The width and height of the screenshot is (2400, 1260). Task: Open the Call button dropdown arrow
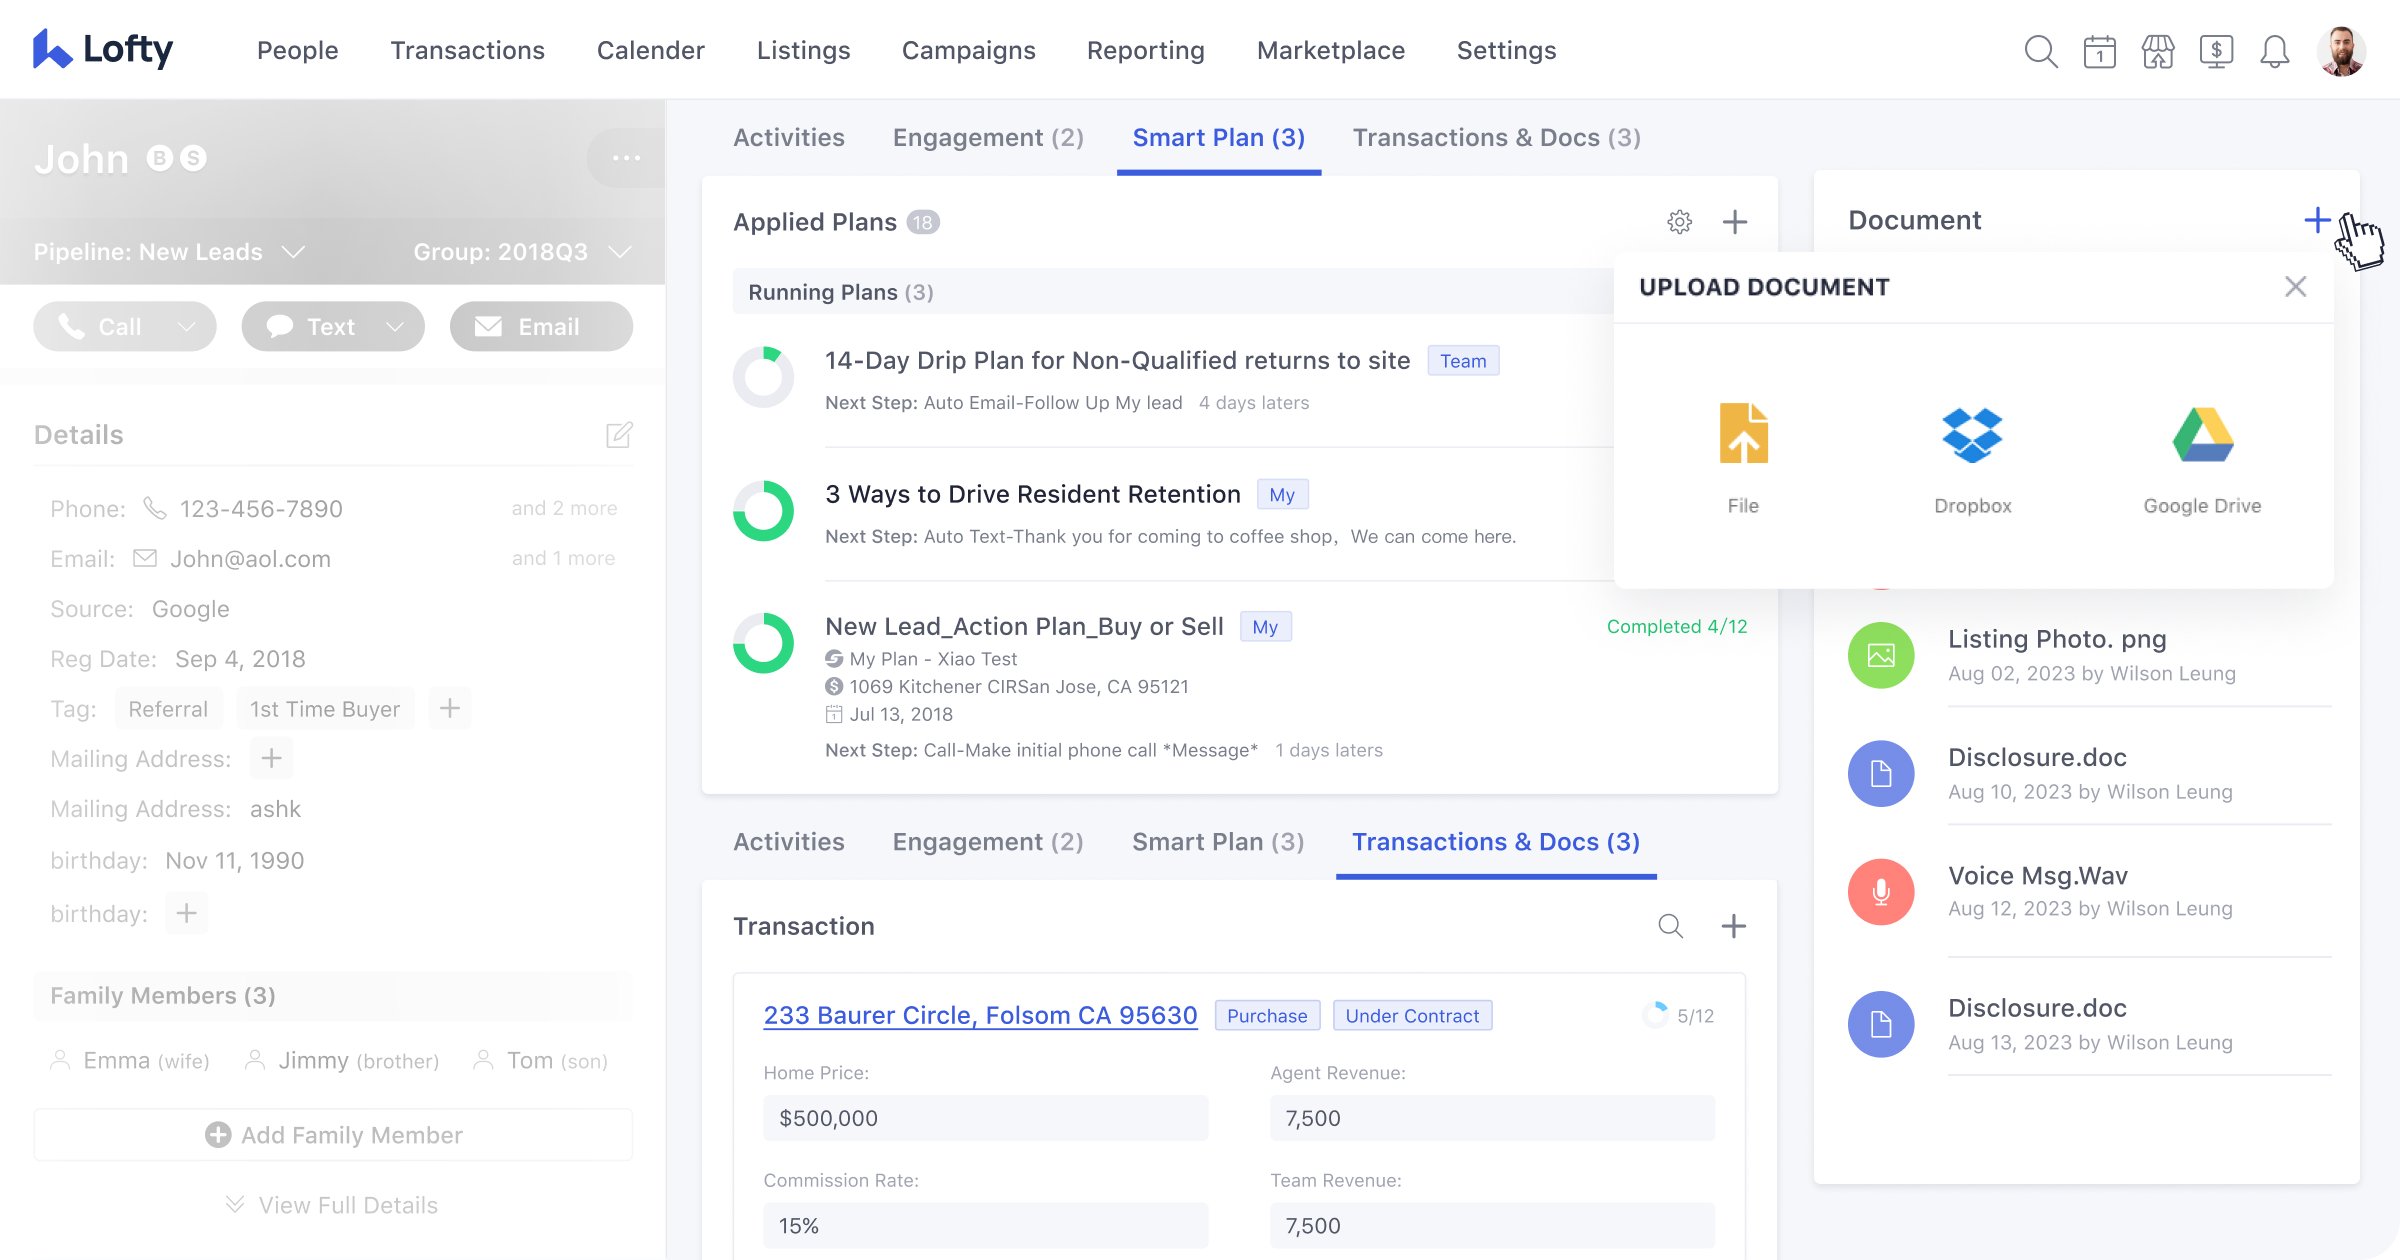click(186, 327)
